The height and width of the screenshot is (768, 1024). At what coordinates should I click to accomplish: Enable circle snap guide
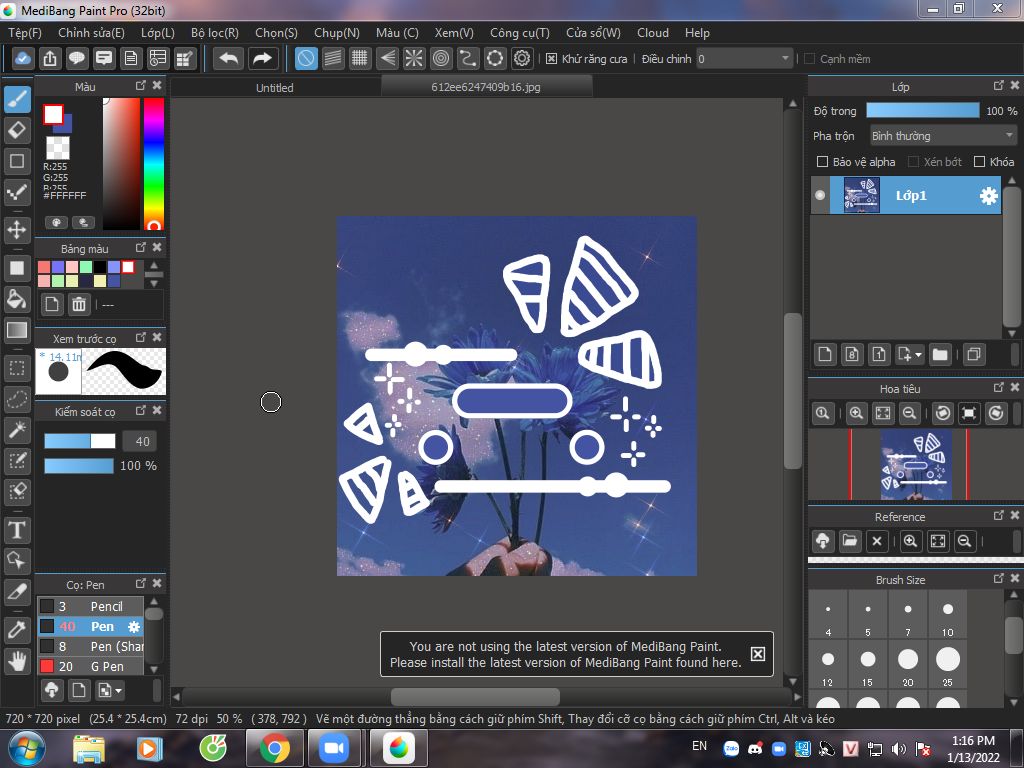coord(441,59)
